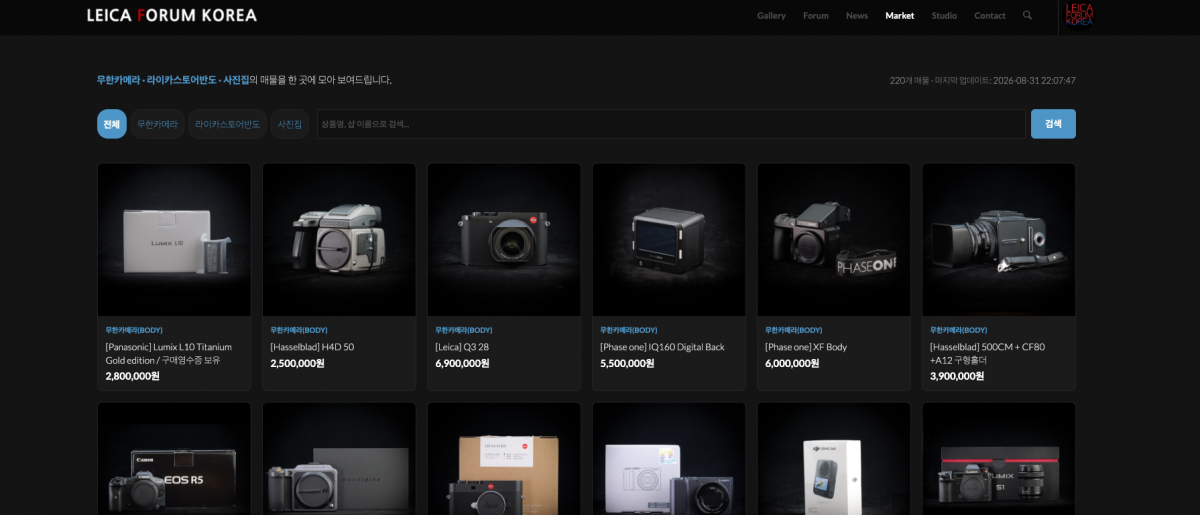Click the 220개 매물 update status text

tap(982, 81)
